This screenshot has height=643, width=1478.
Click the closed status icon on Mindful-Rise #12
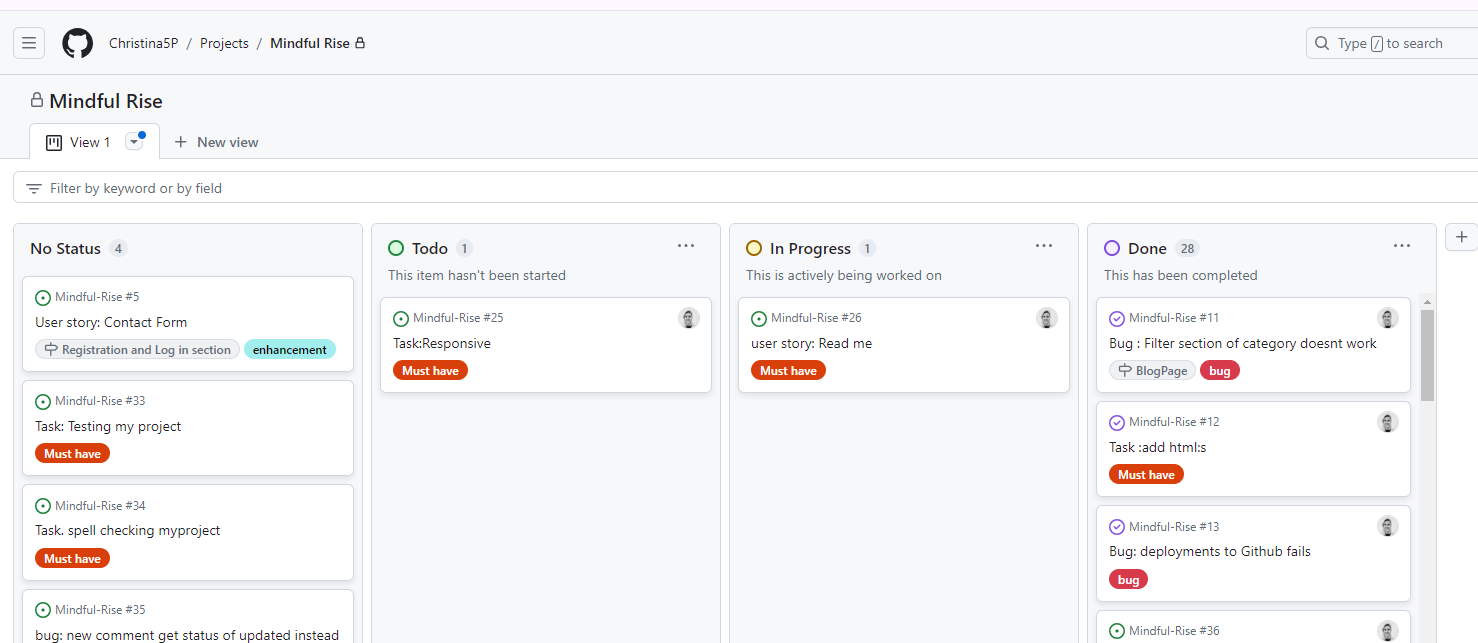(1117, 423)
